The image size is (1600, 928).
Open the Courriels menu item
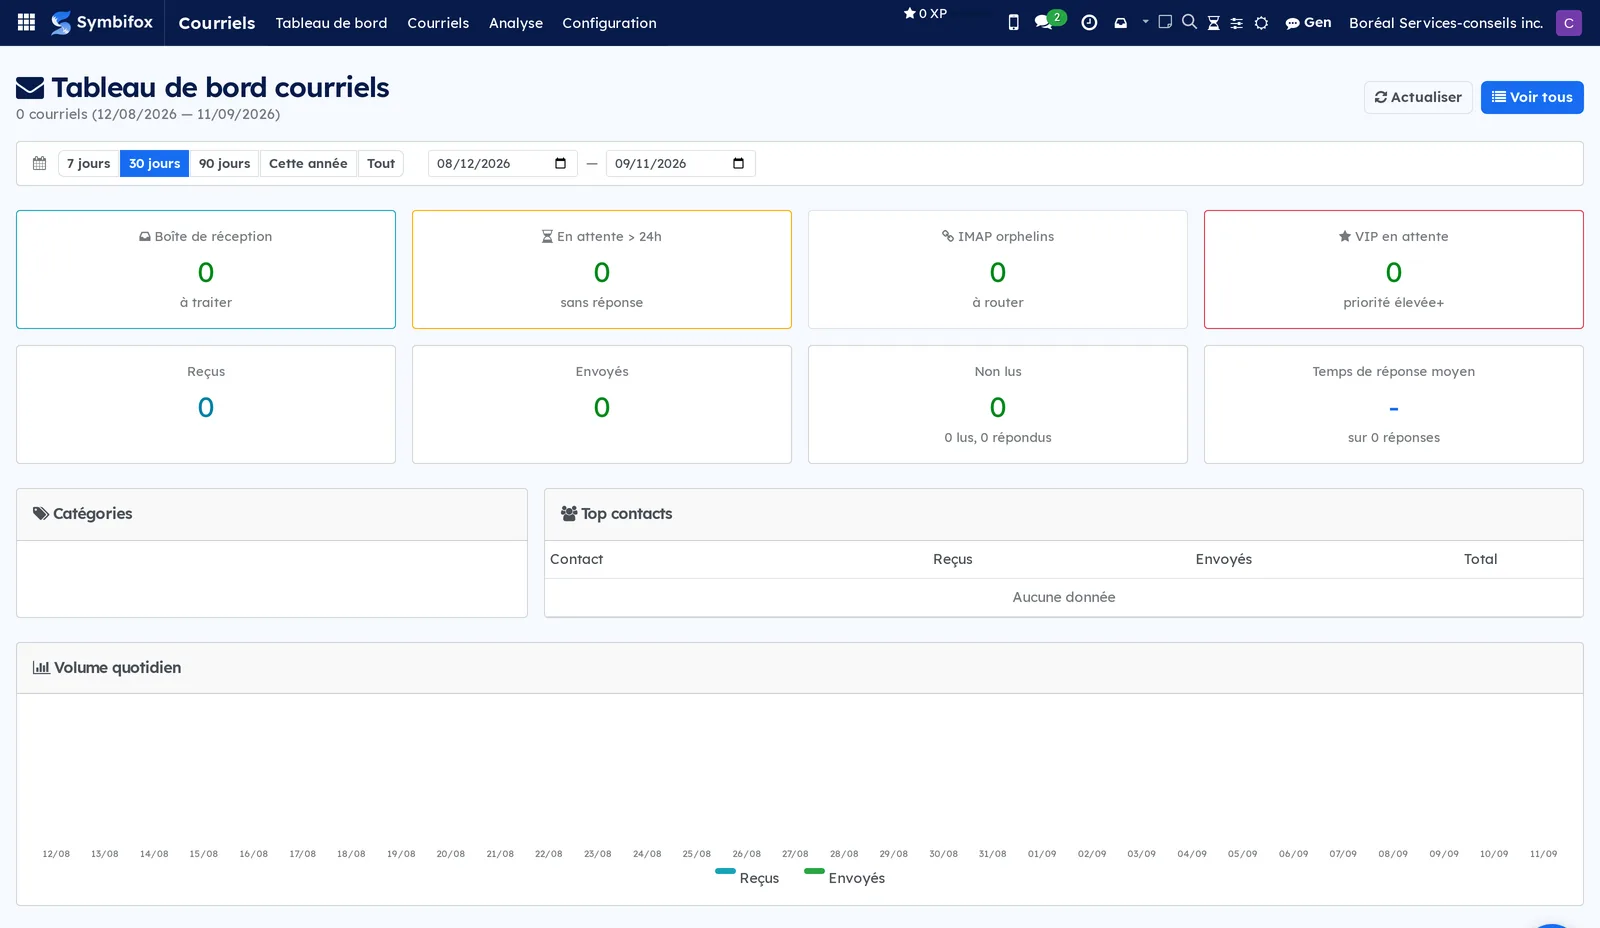438,22
